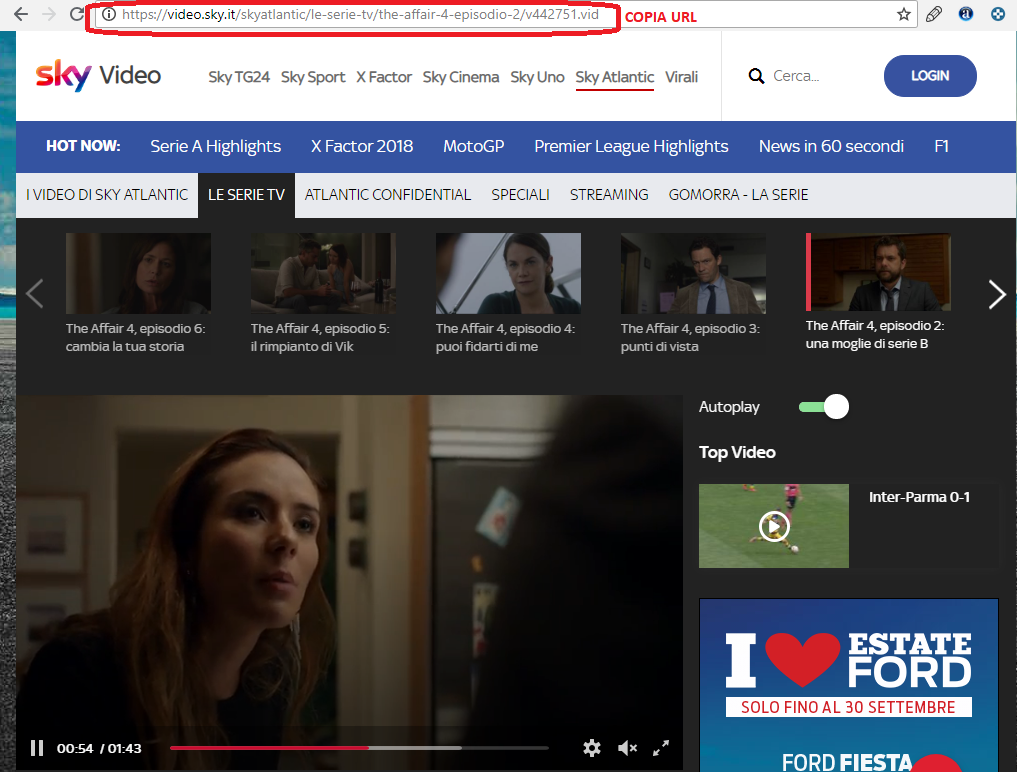Click the LOGIN button
This screenshot has width=1017, height=772.
930,76
